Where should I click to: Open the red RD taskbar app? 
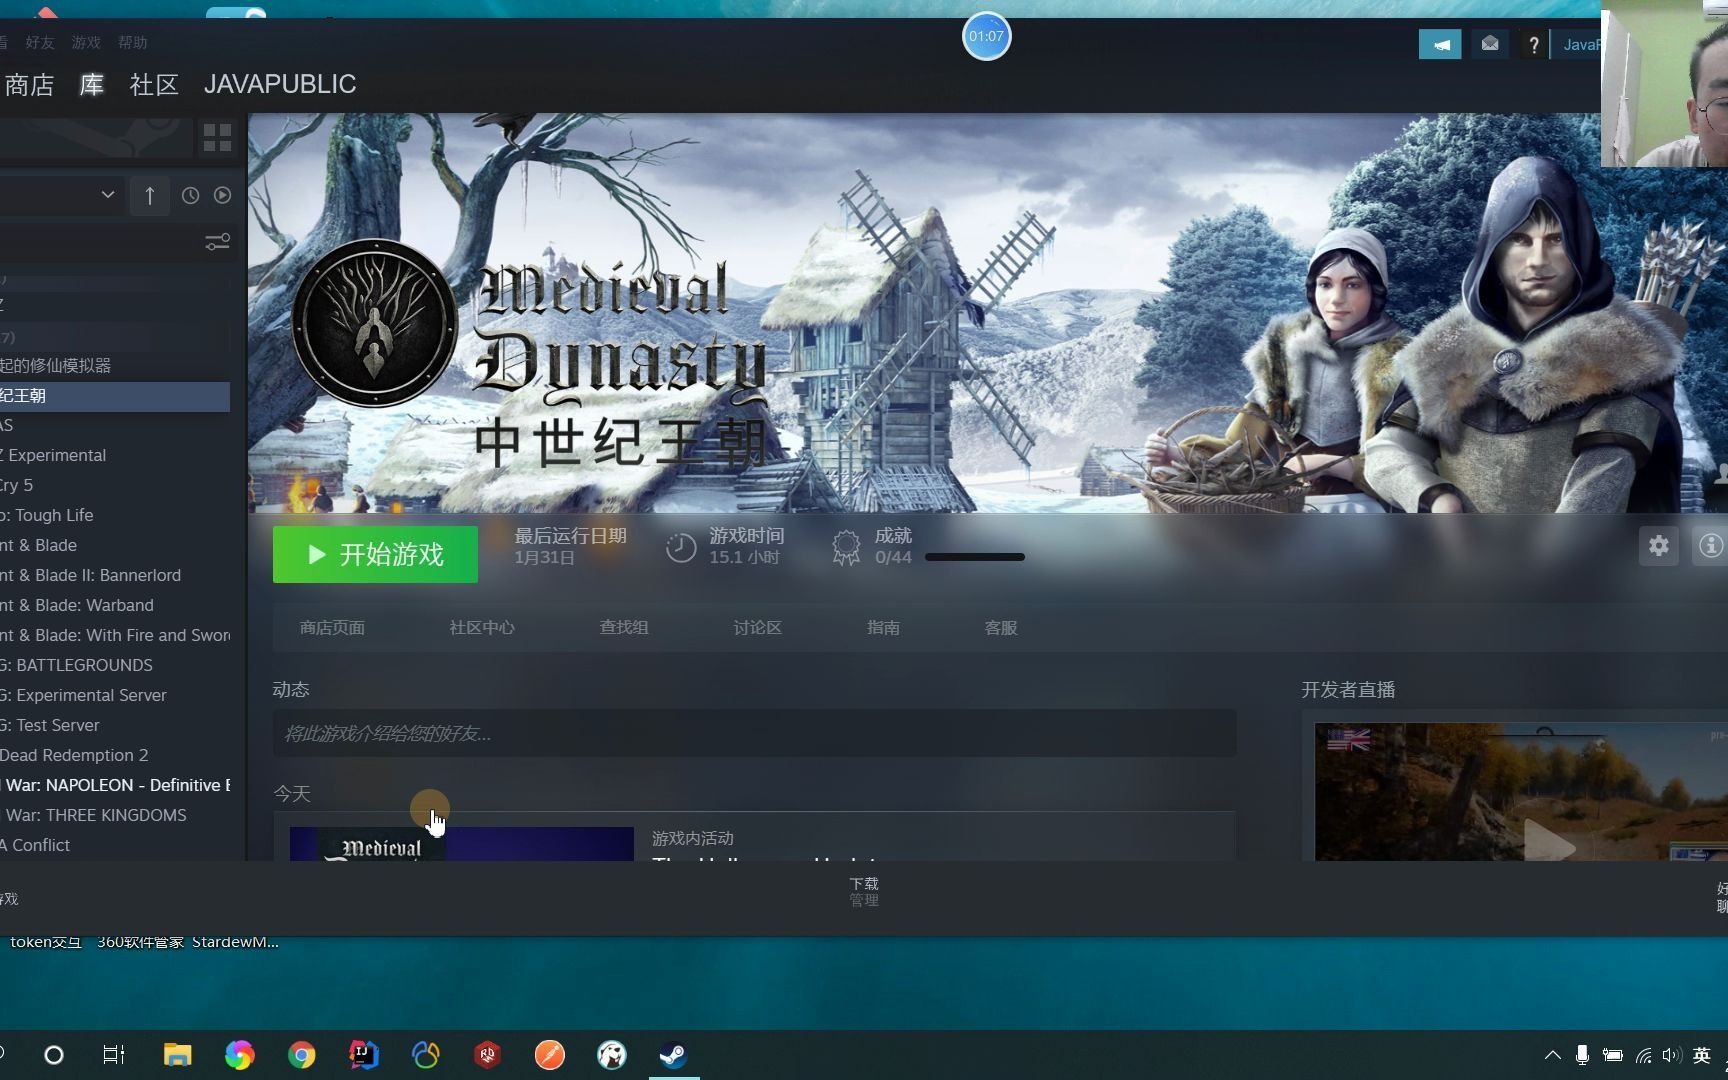click(x=487, y=1055)
